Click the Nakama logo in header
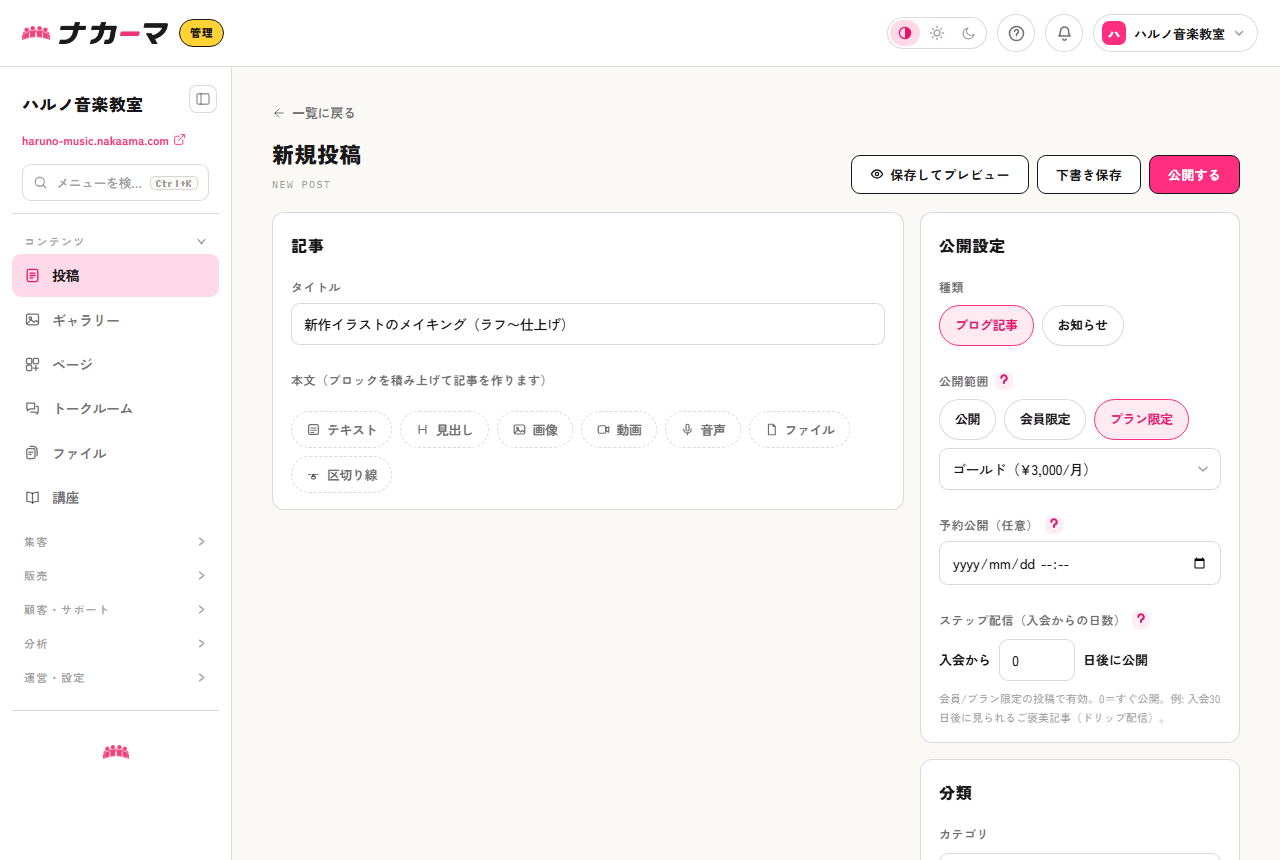 pos(95,33)
